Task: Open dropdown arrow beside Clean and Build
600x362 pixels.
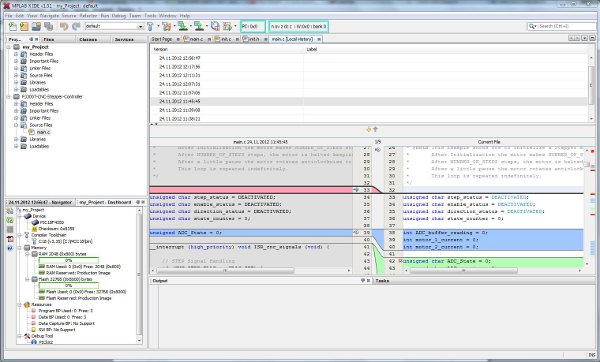Action: (174, 26)
